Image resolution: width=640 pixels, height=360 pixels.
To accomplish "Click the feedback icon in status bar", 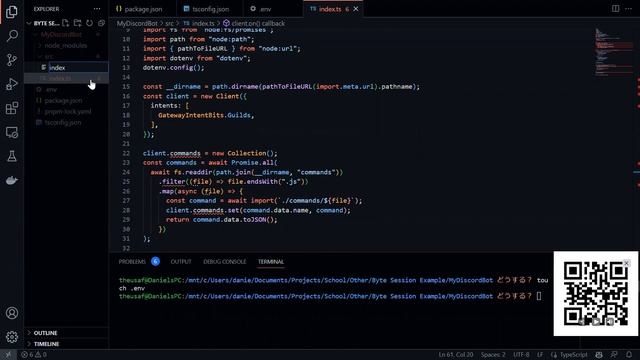I will click(614, 355).
